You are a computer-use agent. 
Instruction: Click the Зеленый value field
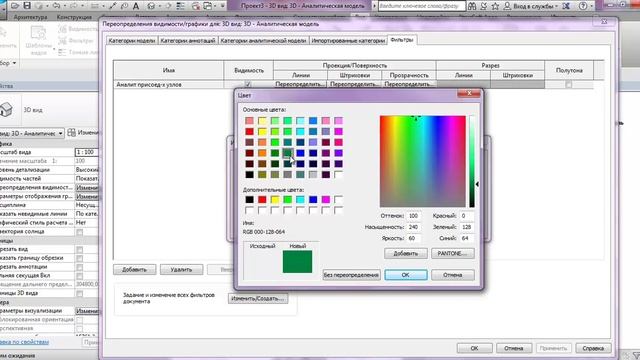tap(467, 227)
